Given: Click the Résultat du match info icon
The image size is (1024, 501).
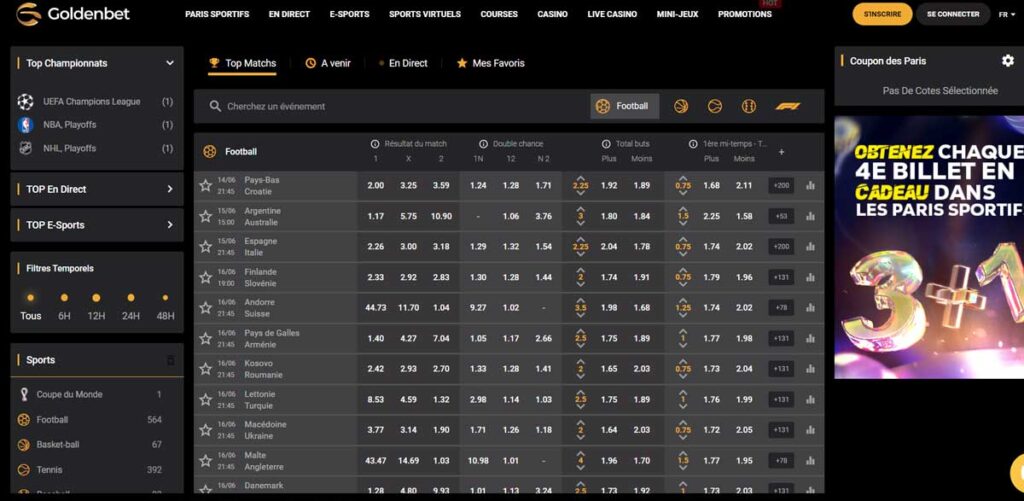Looking at the screenshot, I should [x=375, y=144].
